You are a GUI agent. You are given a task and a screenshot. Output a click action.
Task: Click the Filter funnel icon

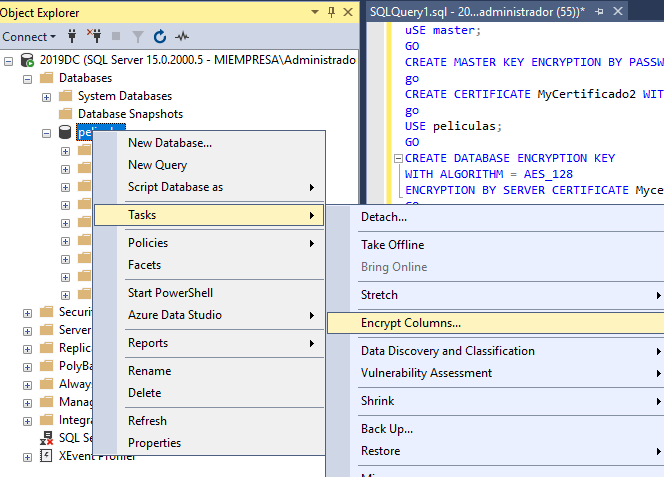139,36
